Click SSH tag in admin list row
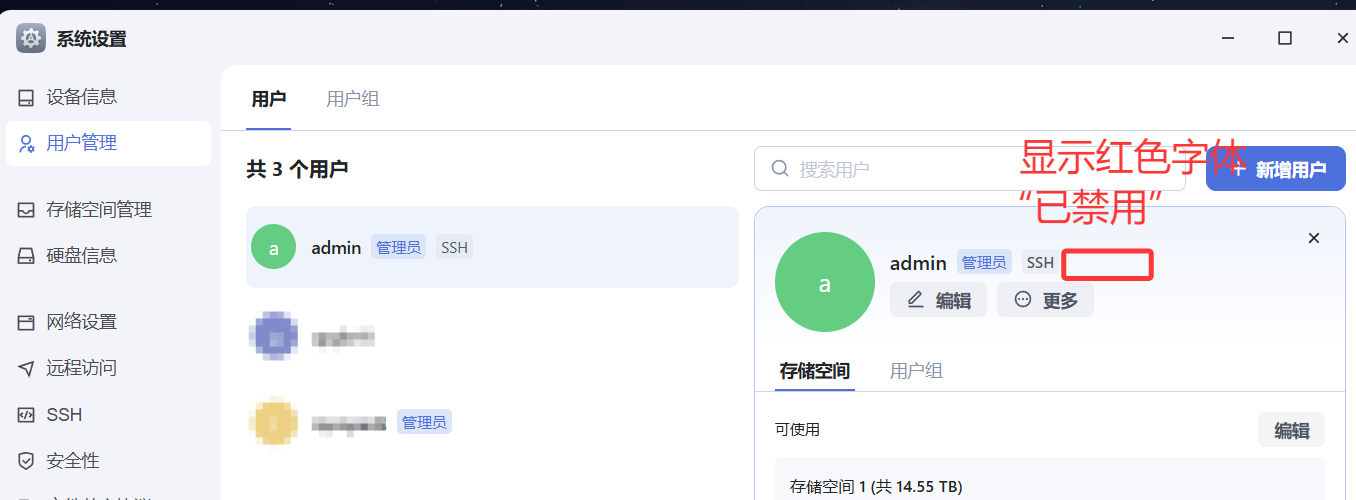 click(x=454, y=247)
